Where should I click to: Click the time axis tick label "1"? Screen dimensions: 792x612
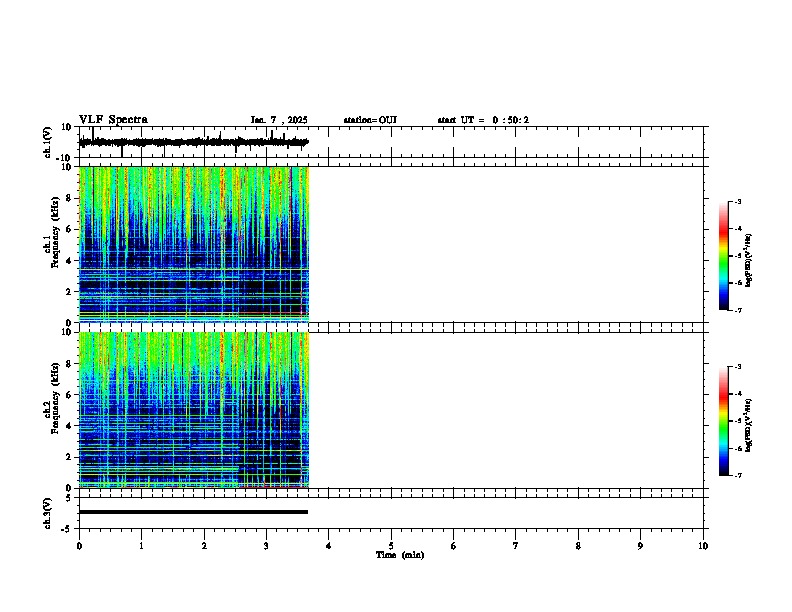(x=141, y=546)
